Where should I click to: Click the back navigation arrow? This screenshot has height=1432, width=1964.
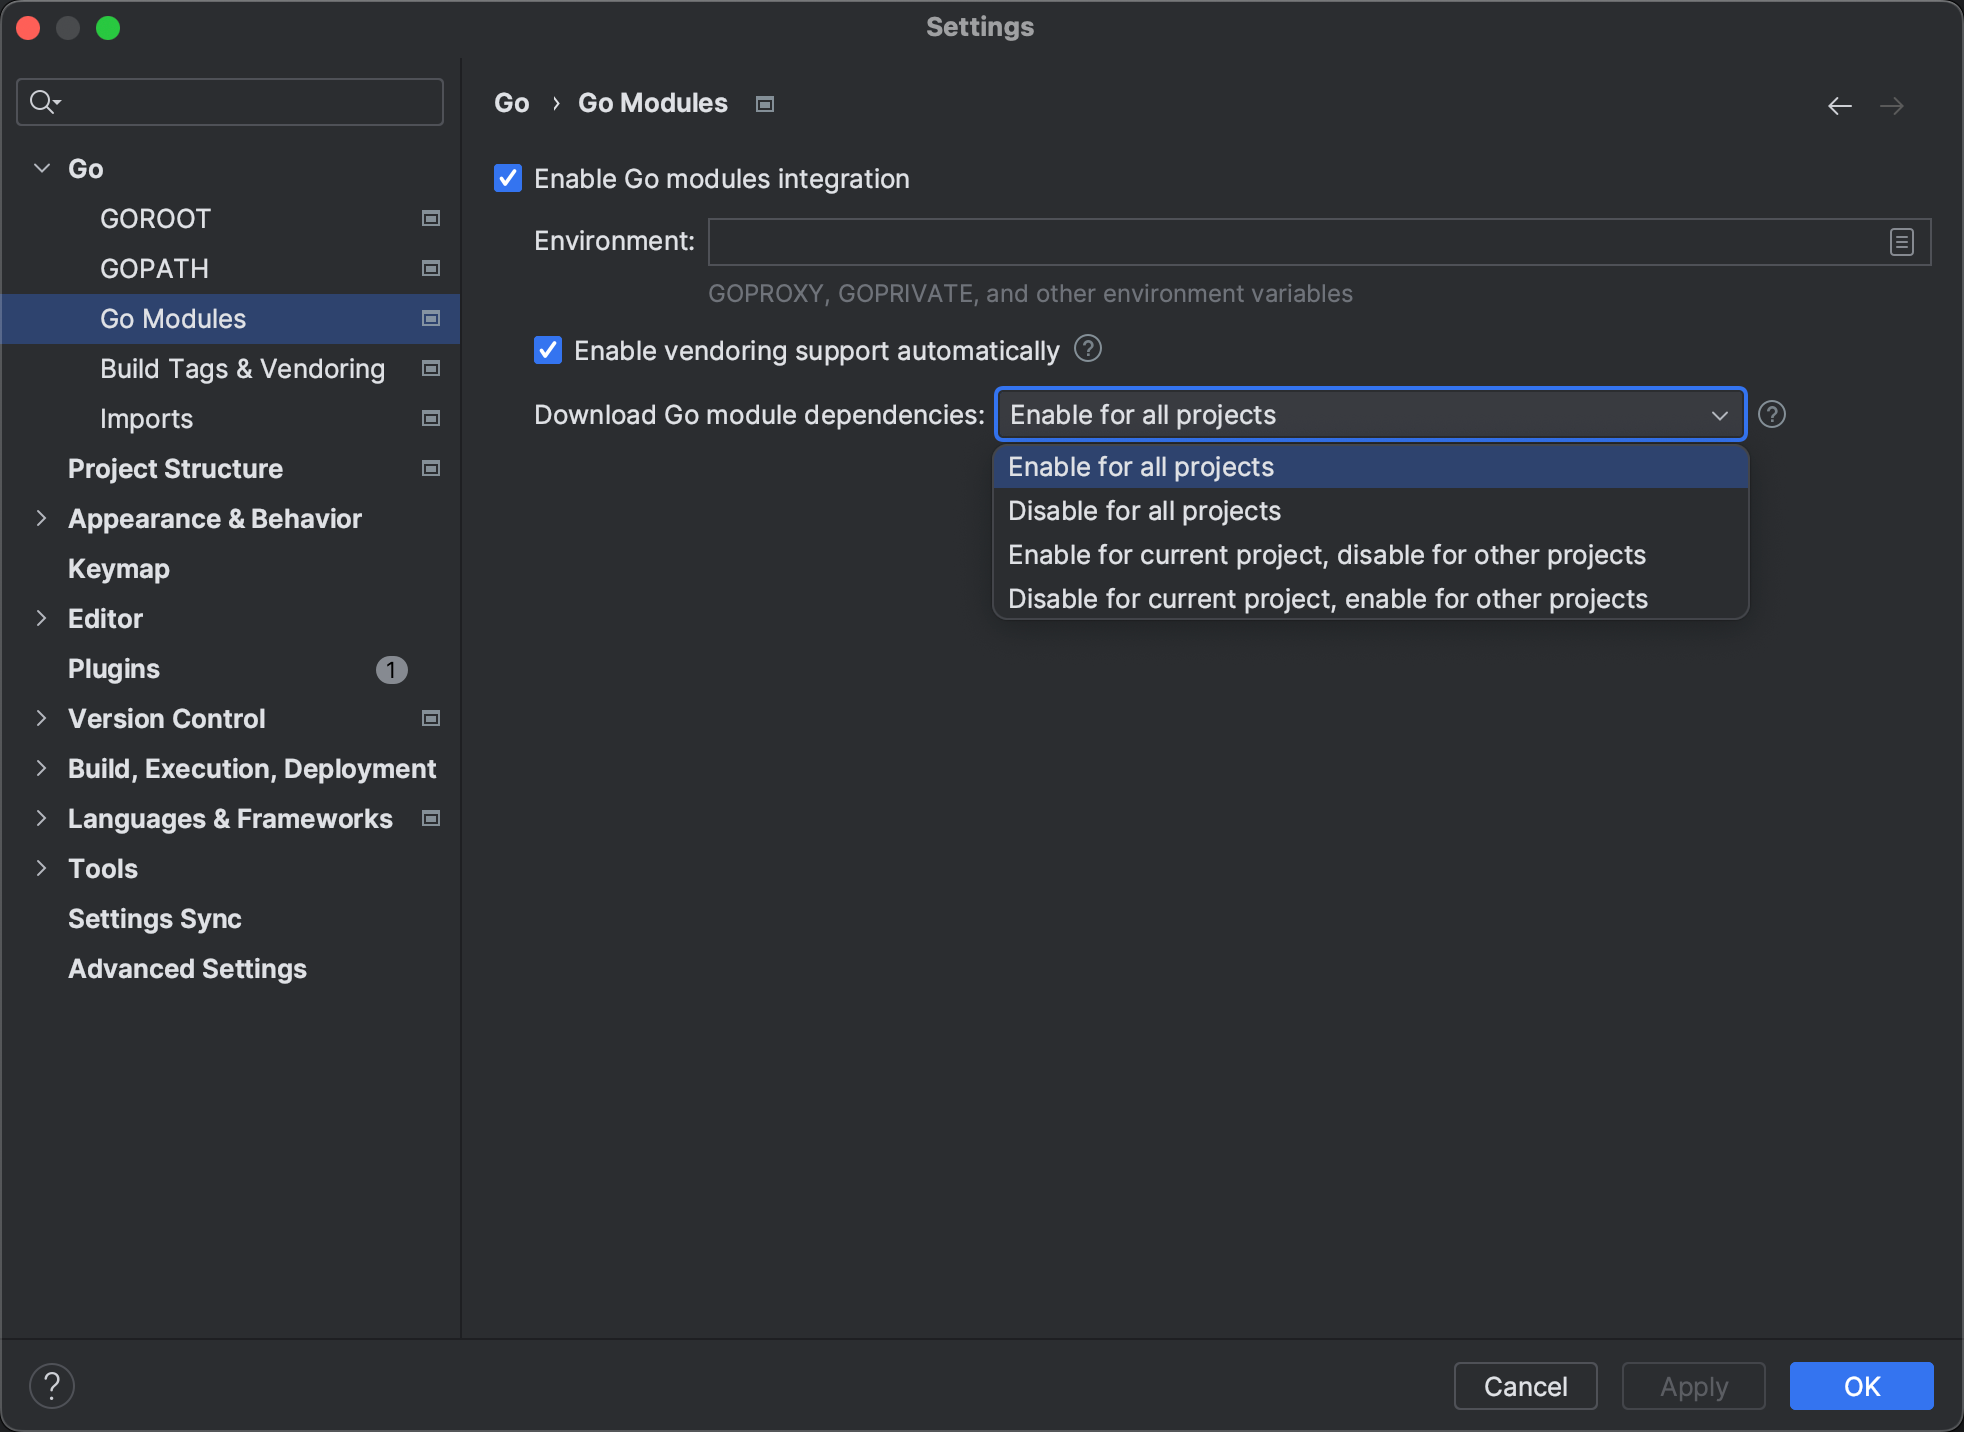pyautogui.click(x=1839, y=105)
